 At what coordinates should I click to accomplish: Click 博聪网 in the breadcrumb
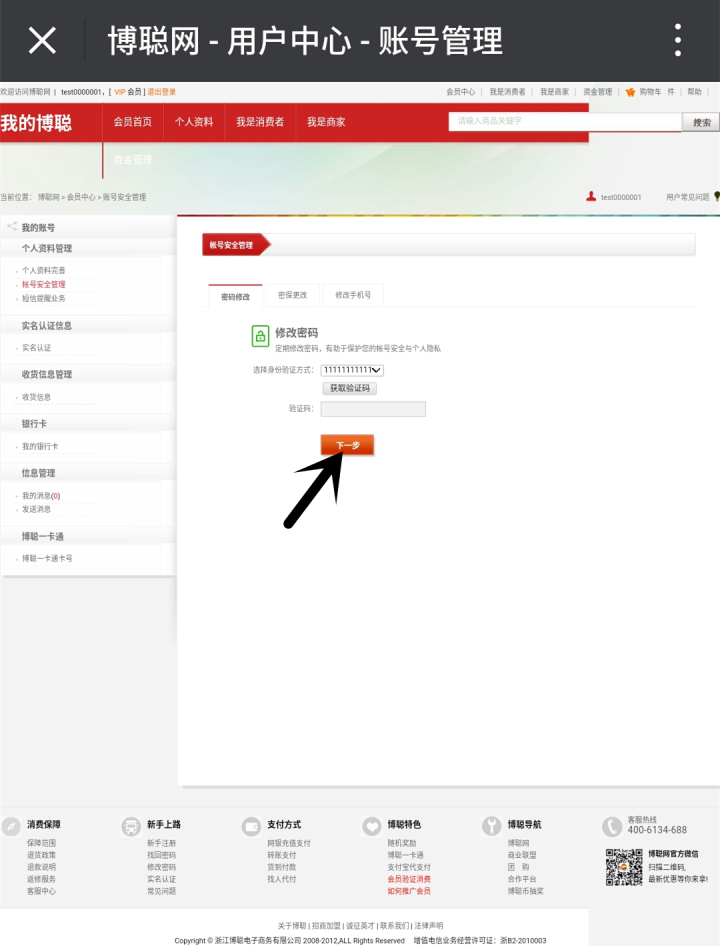48,197
